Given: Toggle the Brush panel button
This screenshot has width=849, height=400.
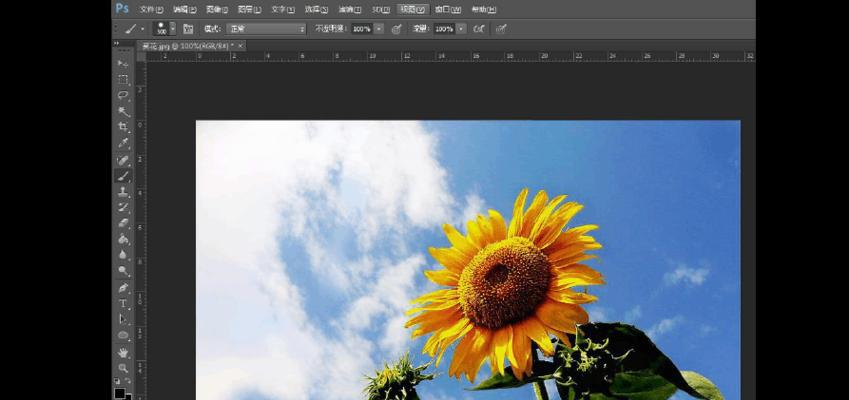Looking at the screenshot, I should (x=188, y=29).
